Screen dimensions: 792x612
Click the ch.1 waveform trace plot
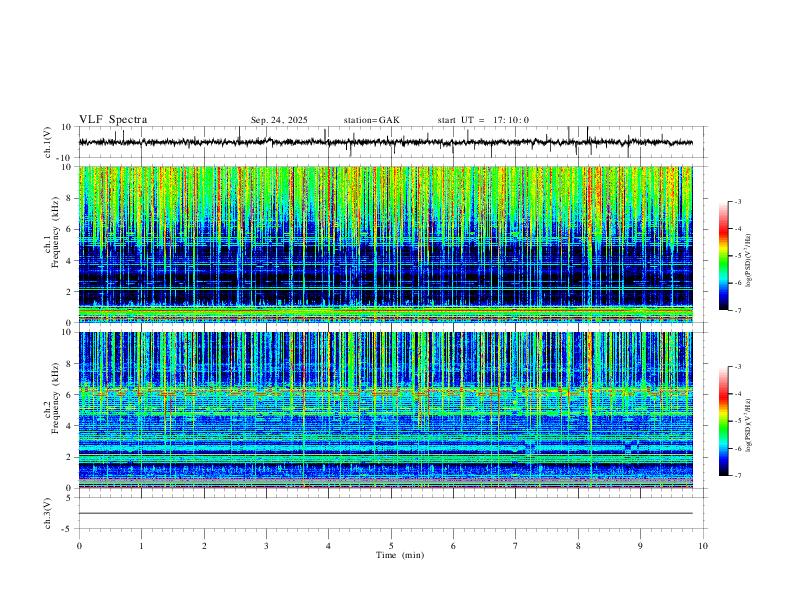point(385,142)
